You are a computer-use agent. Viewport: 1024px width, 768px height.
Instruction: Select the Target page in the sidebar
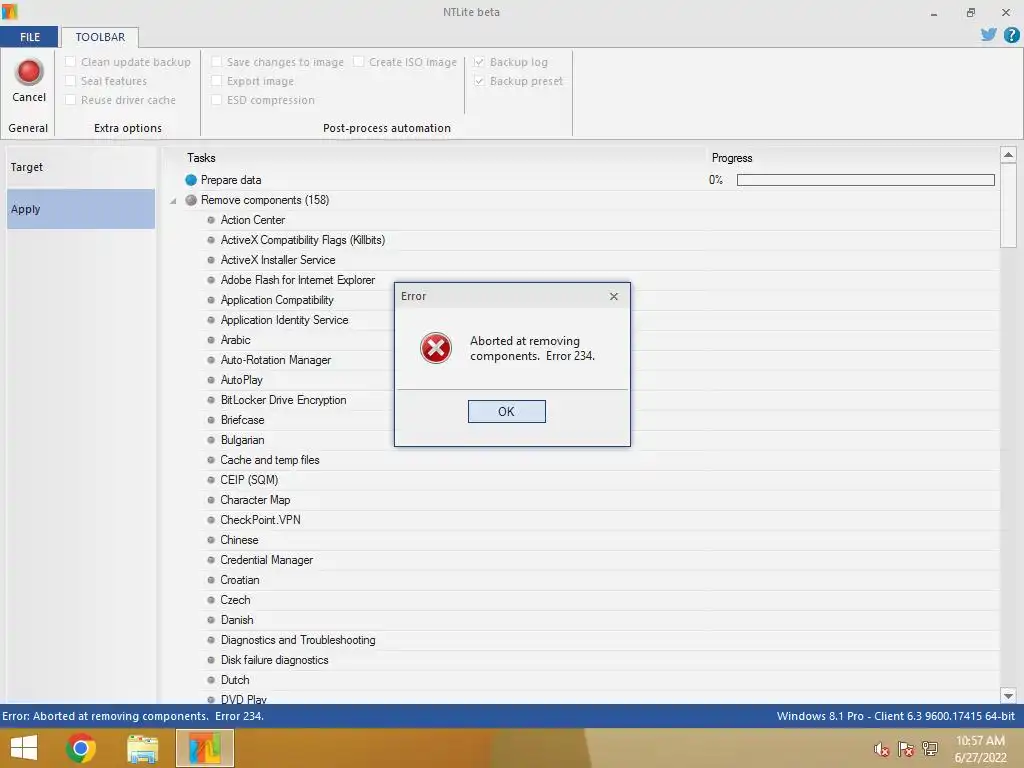(x=81, y=167)
